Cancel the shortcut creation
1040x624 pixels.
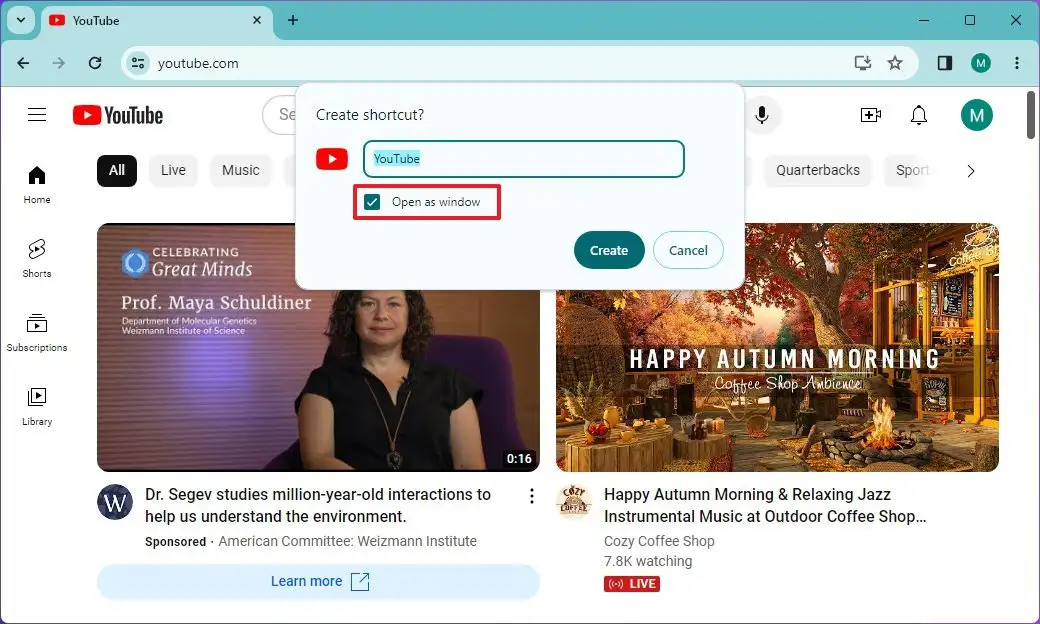pyautogui.click(x=688, y=250)
